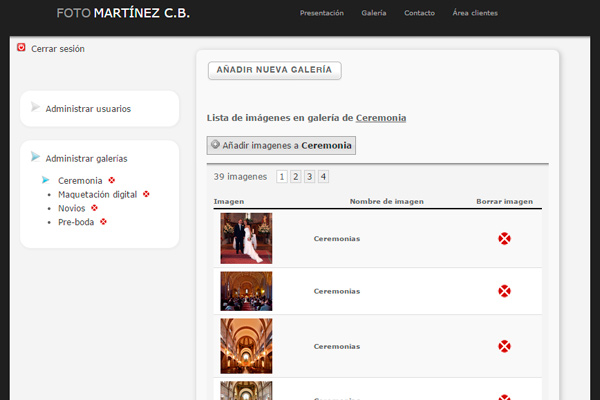The height and width of the screenshot is (400, 600).
Task: Click the Ceremonia link in the list heading
Action: point(381,118)
